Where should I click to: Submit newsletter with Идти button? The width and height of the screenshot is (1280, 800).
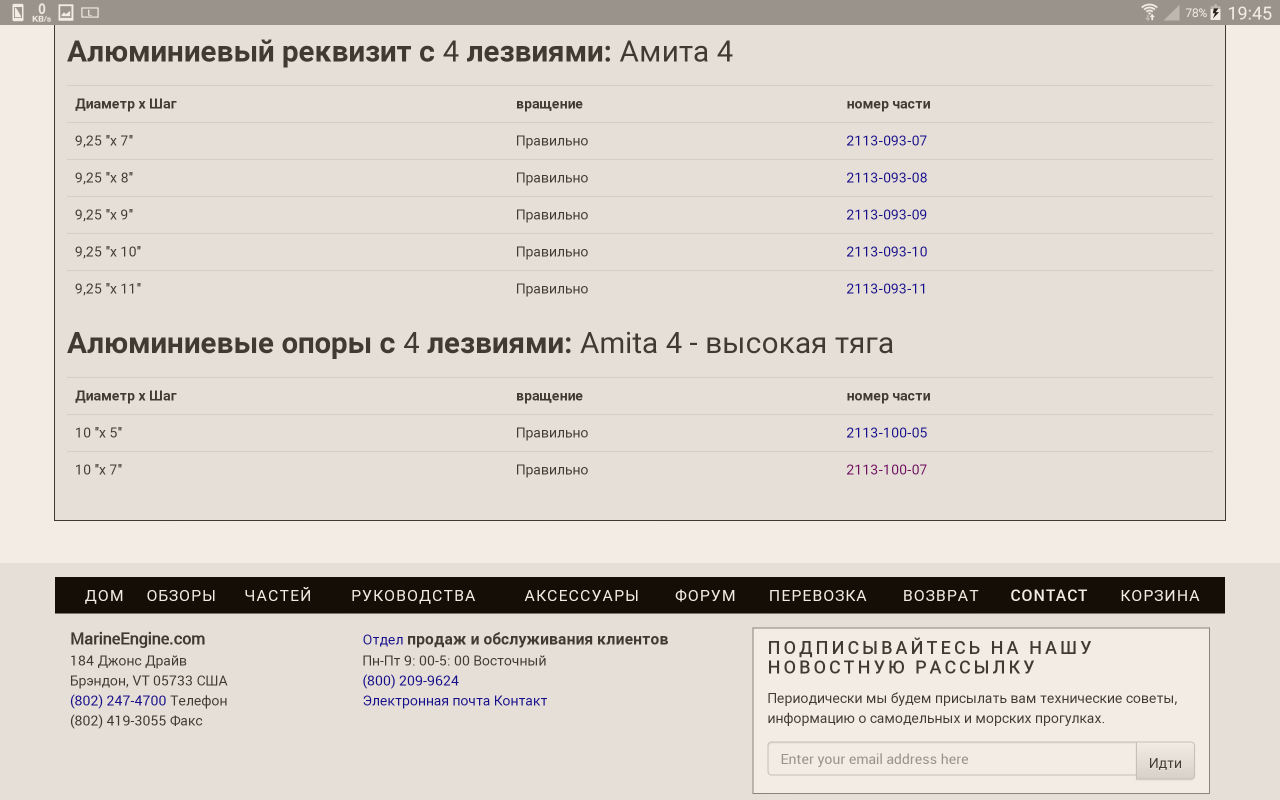(x=1165, y=762)
